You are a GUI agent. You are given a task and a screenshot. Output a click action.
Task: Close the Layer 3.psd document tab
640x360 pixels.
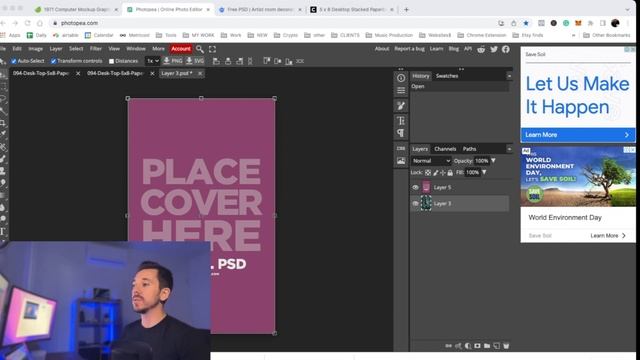tap(200, 73)
